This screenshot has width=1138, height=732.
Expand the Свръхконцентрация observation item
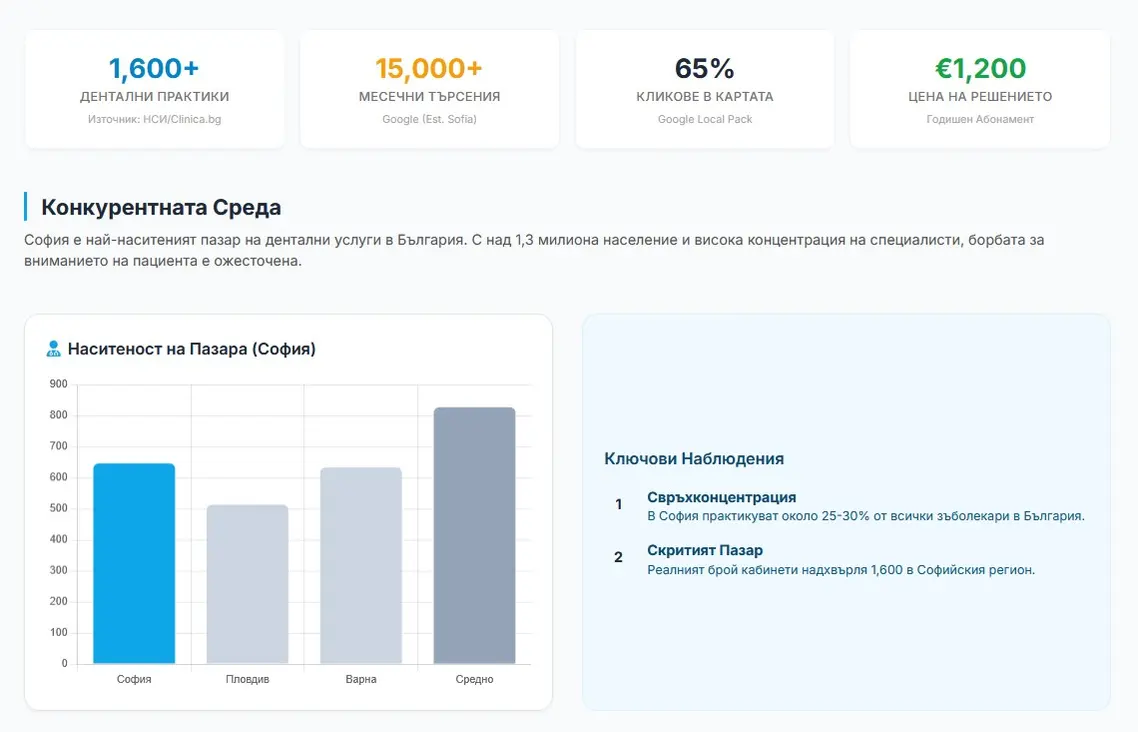(720, 496)
